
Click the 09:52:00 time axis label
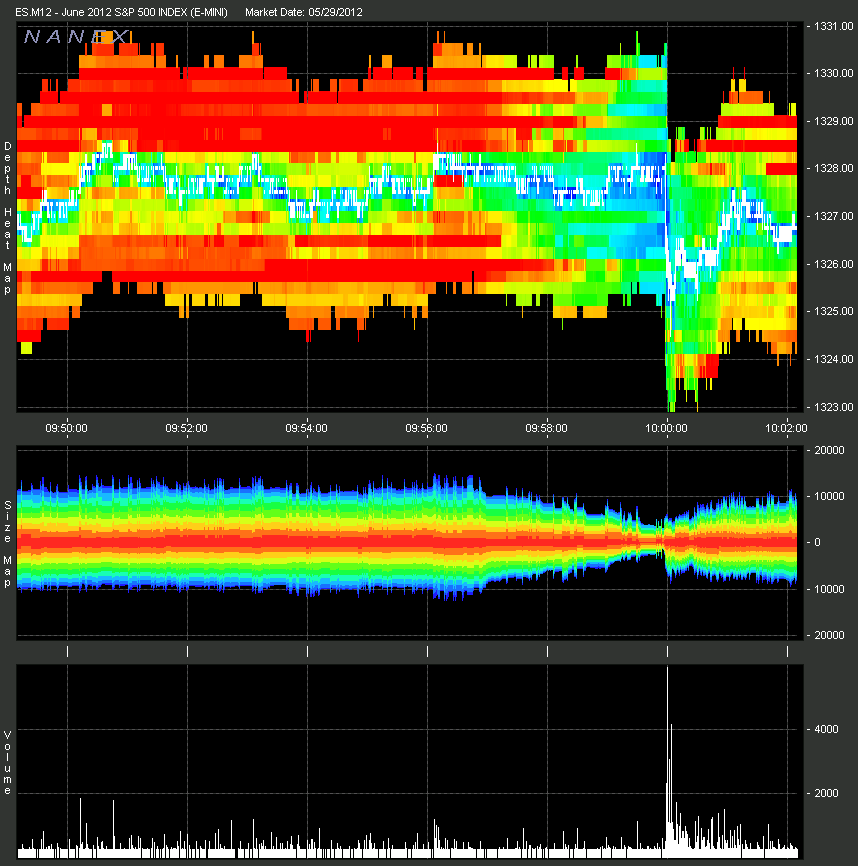[x=187, y=428]
